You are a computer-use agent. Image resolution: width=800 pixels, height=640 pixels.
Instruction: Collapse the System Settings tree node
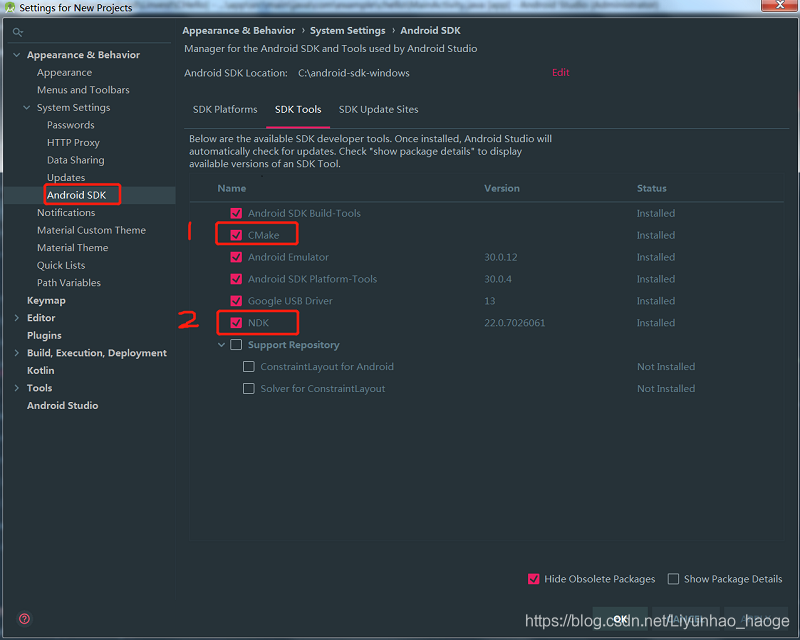pos(27,108)
